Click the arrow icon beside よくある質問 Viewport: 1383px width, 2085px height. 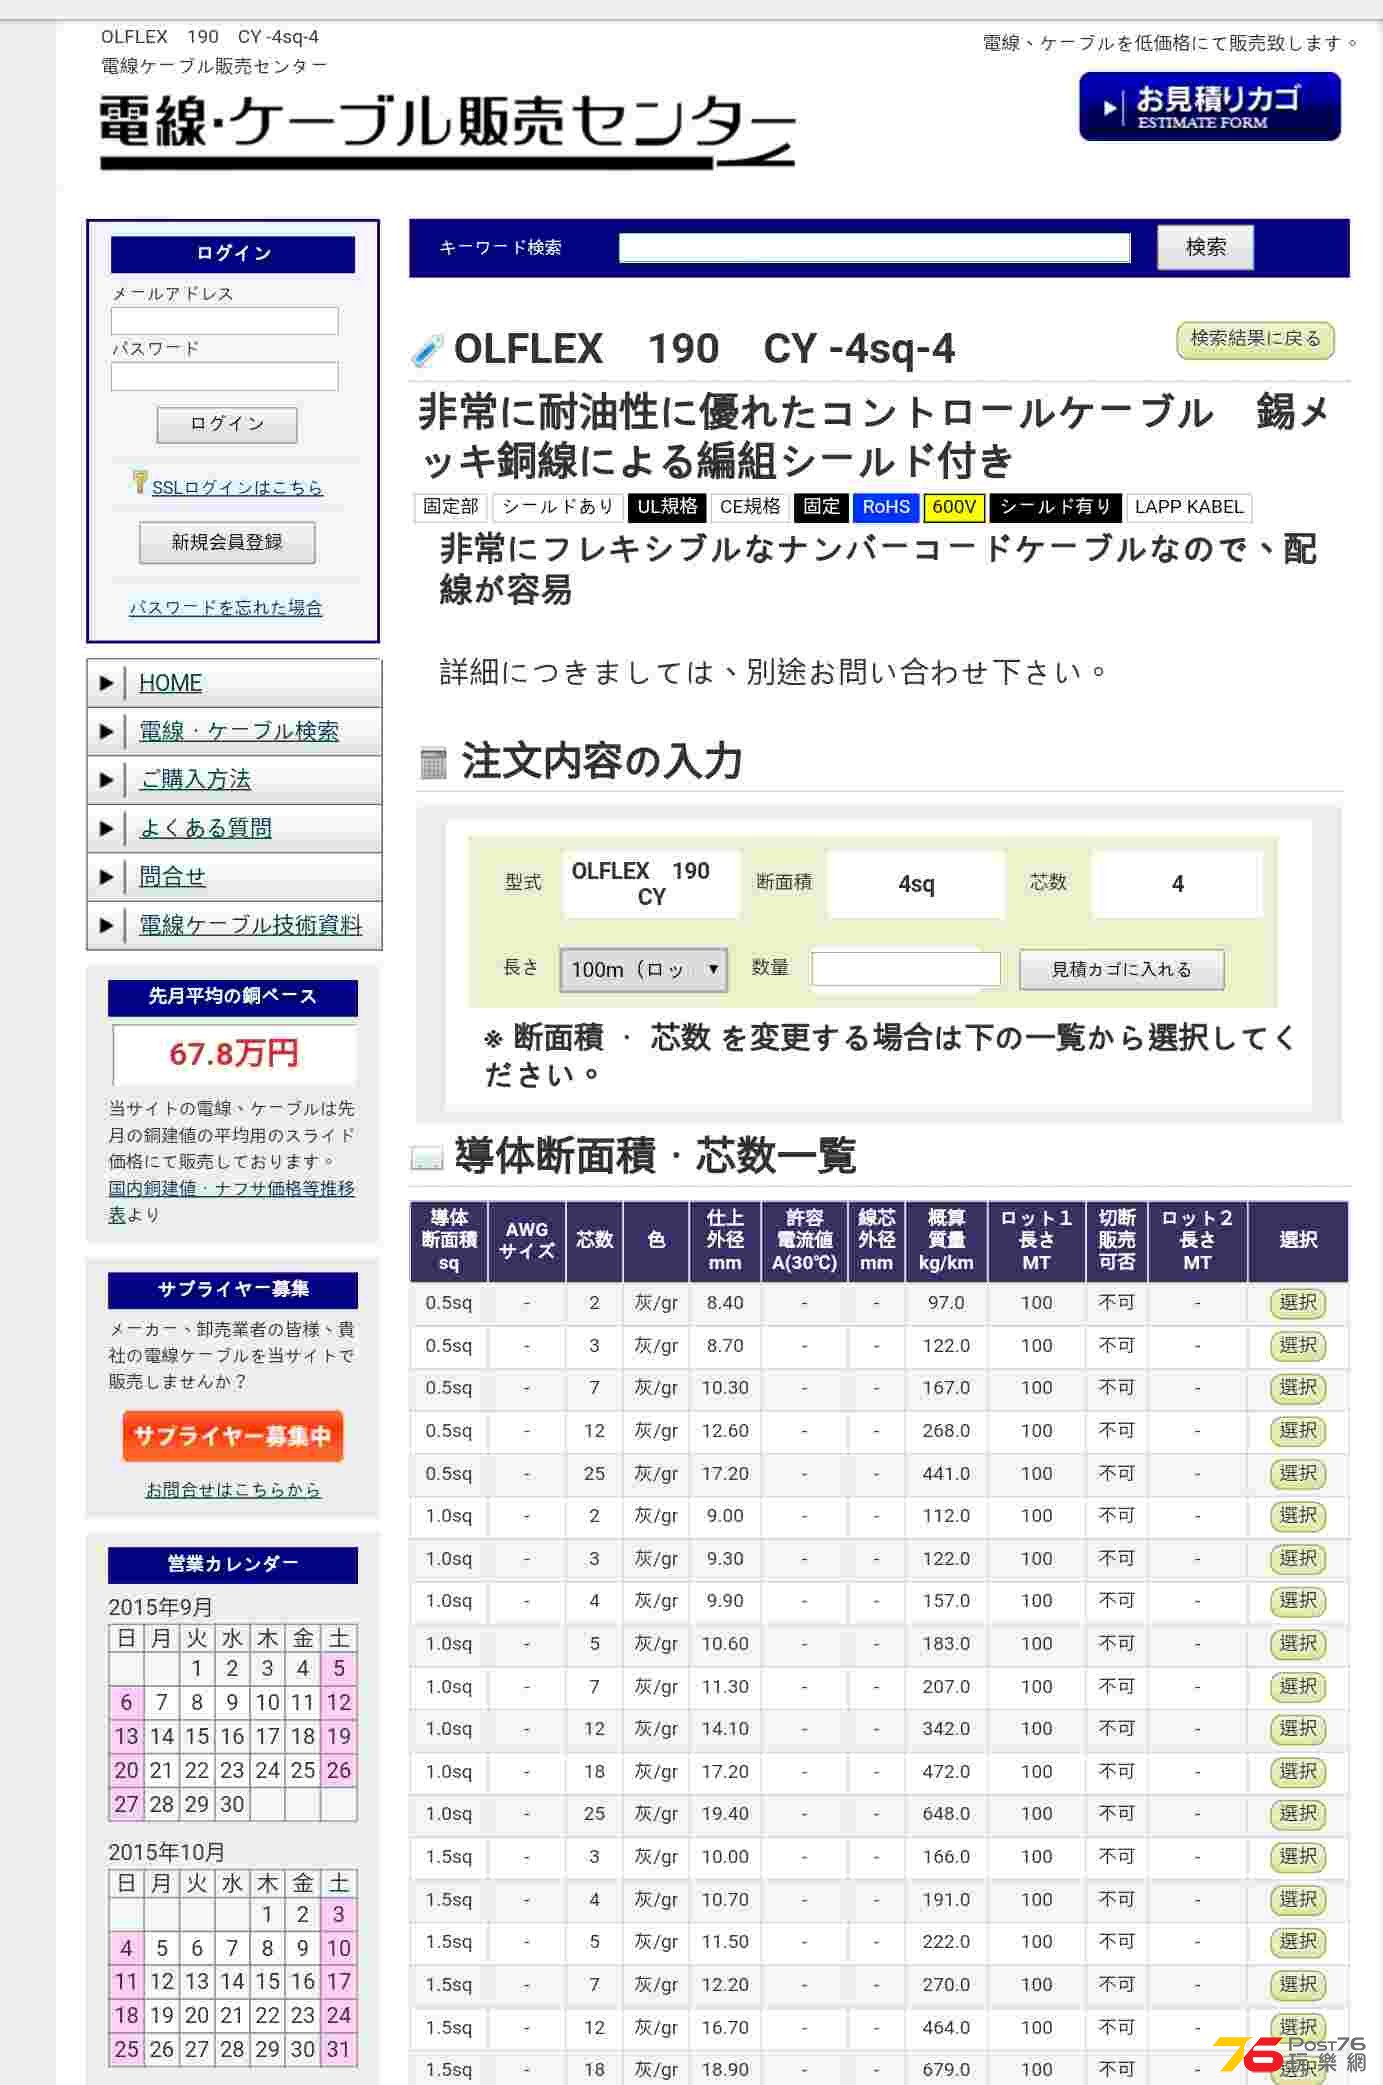click(106, 828)
